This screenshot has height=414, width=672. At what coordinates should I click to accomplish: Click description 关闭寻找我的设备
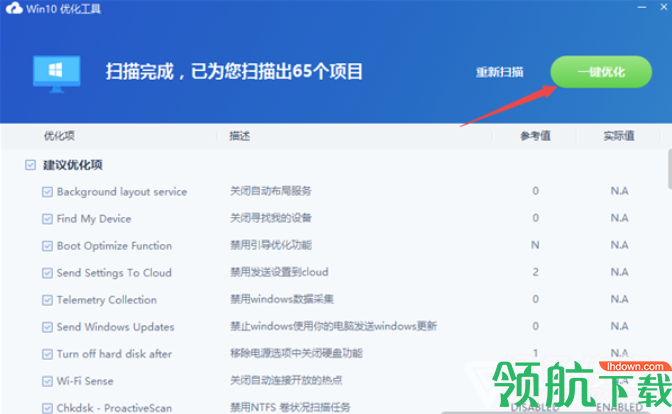(271, 218)
